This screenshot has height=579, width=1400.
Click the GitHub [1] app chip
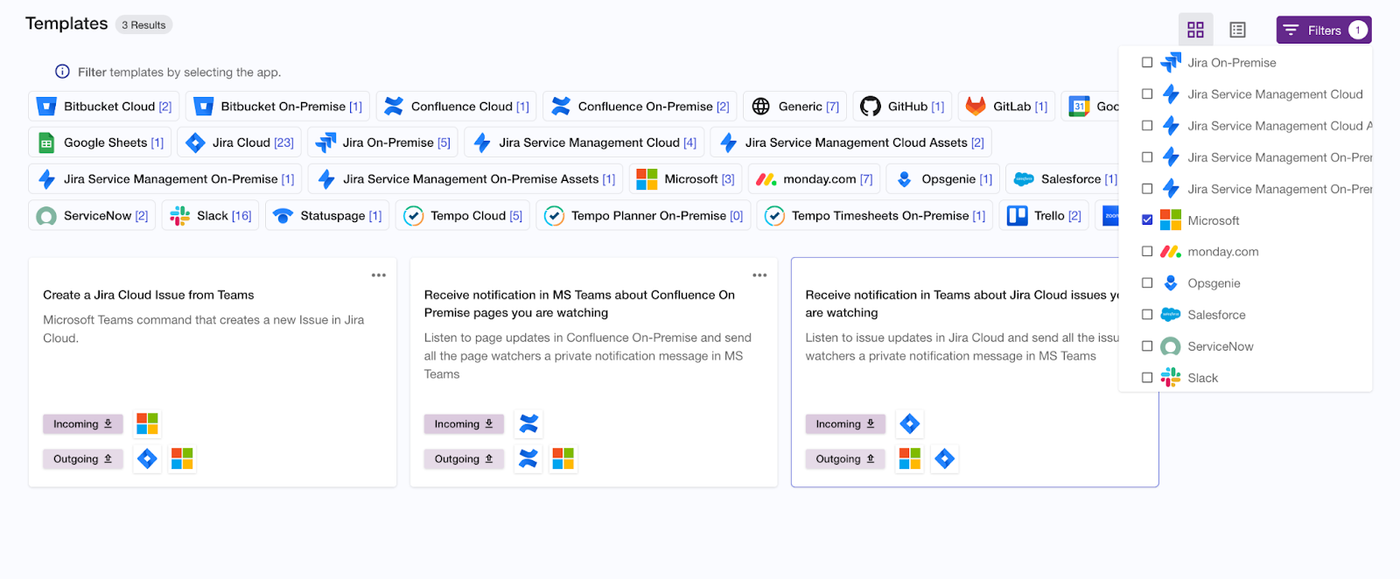tap(902, 106)
